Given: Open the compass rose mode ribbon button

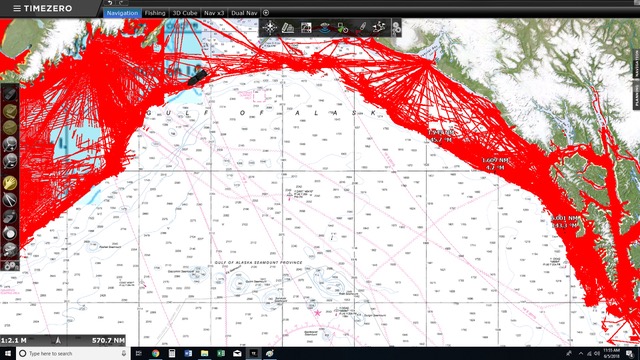Looking at the screenshot, I should (x=269, y=27).
